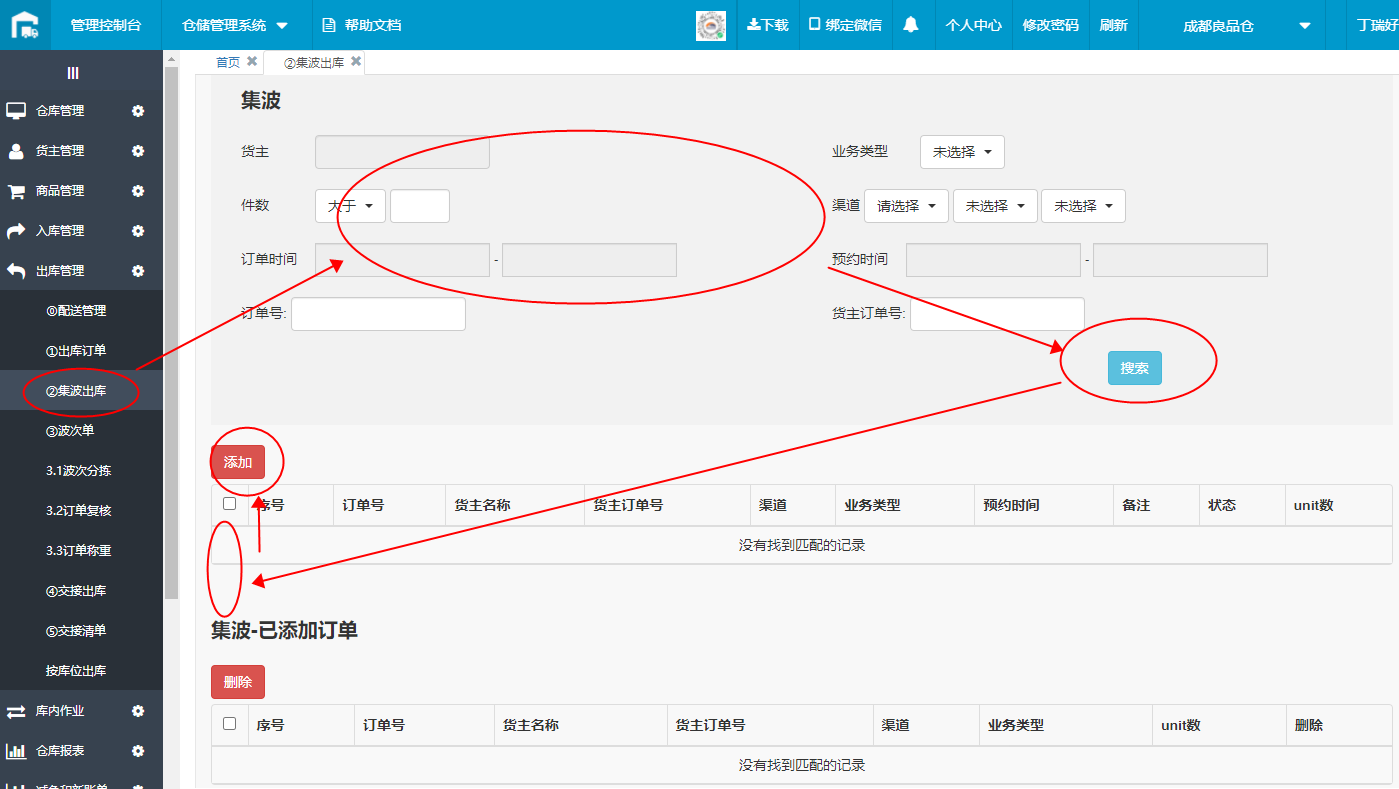The width and height of the screenshot is (1399, 789).
Task: Click the 货主 input field
Action: [x=402, y=152]
